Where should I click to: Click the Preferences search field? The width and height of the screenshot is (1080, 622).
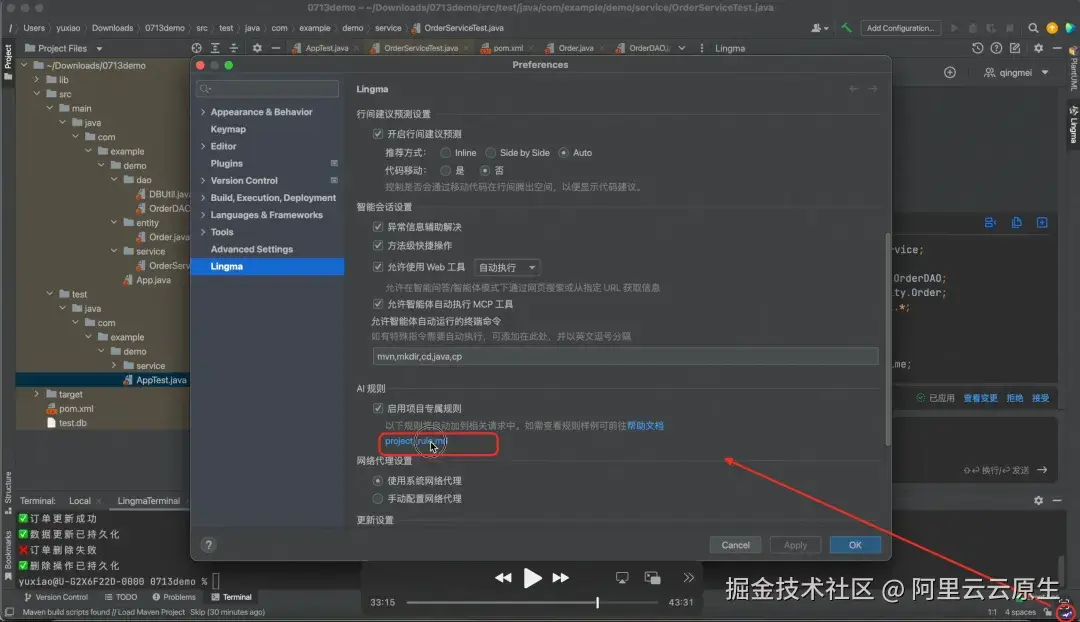[x=268, y=89]
